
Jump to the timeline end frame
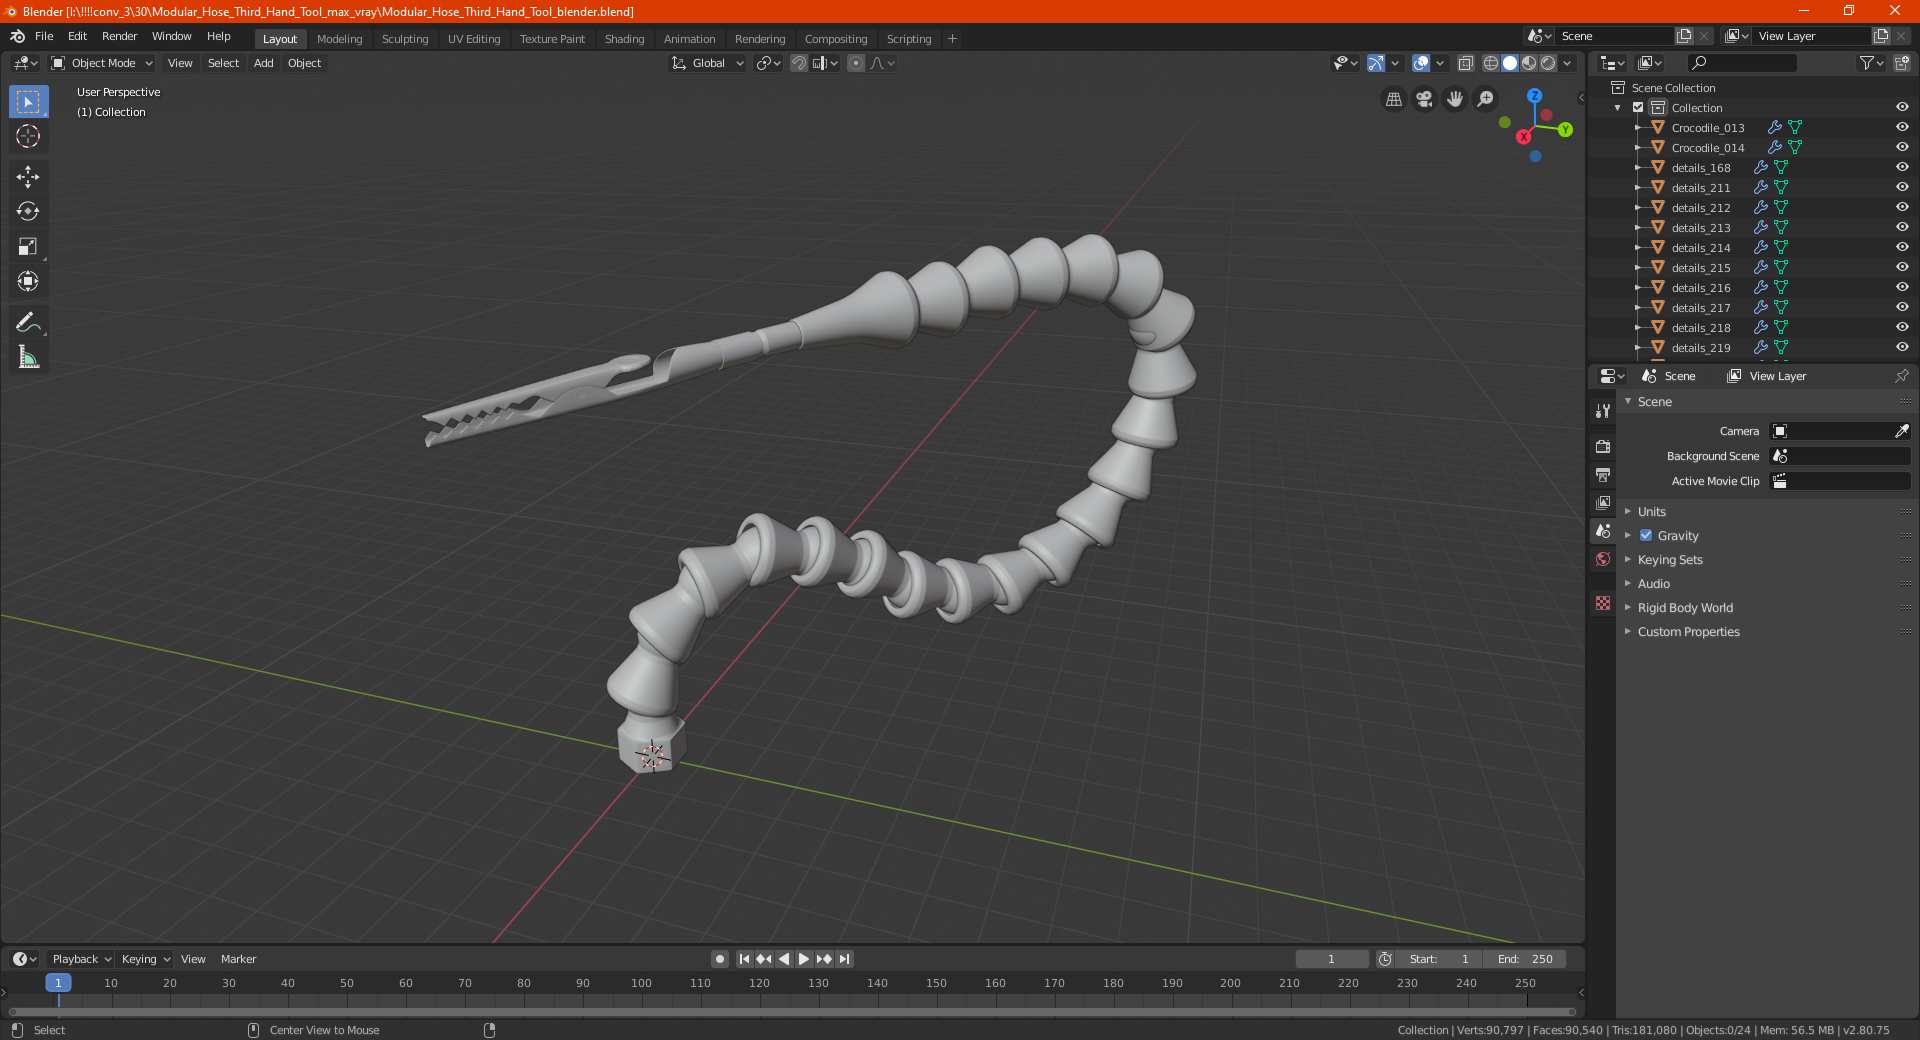(845, 959)
